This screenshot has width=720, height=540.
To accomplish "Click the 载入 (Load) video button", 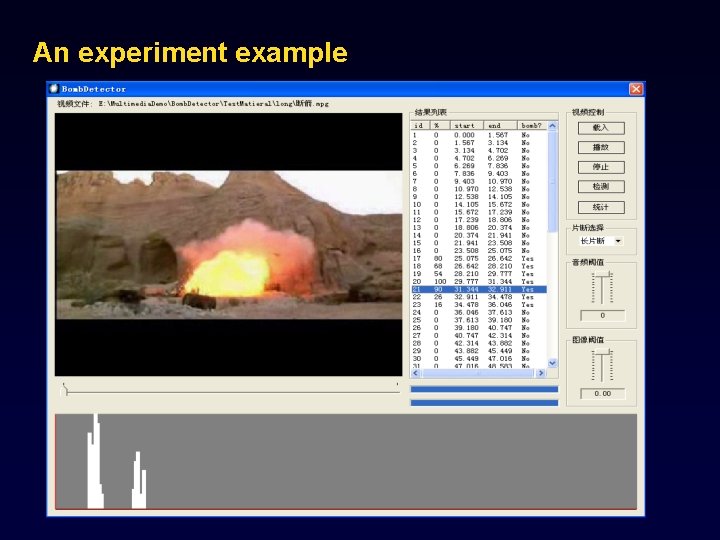I will [601, 128].
